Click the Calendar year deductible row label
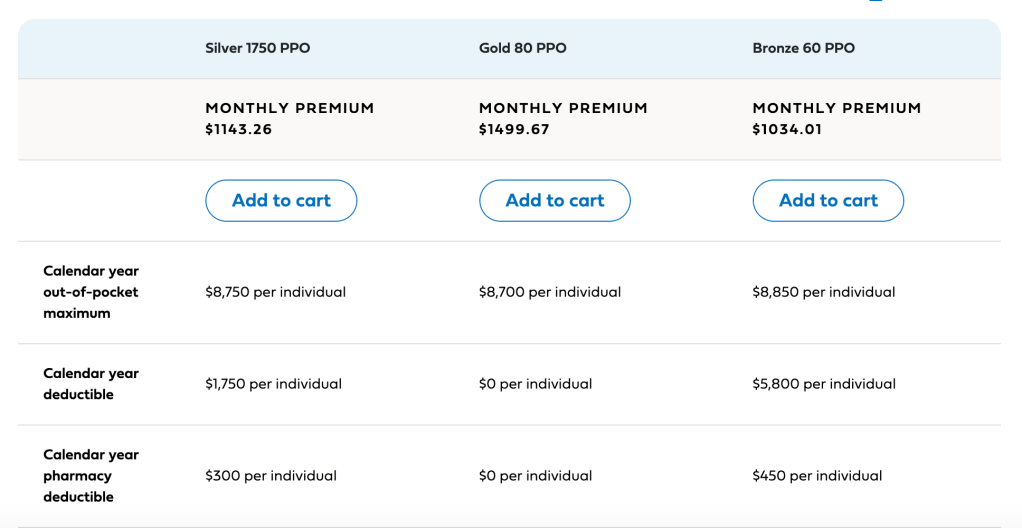Viewport: 1022px width, 528px height. tap(91, 384)
